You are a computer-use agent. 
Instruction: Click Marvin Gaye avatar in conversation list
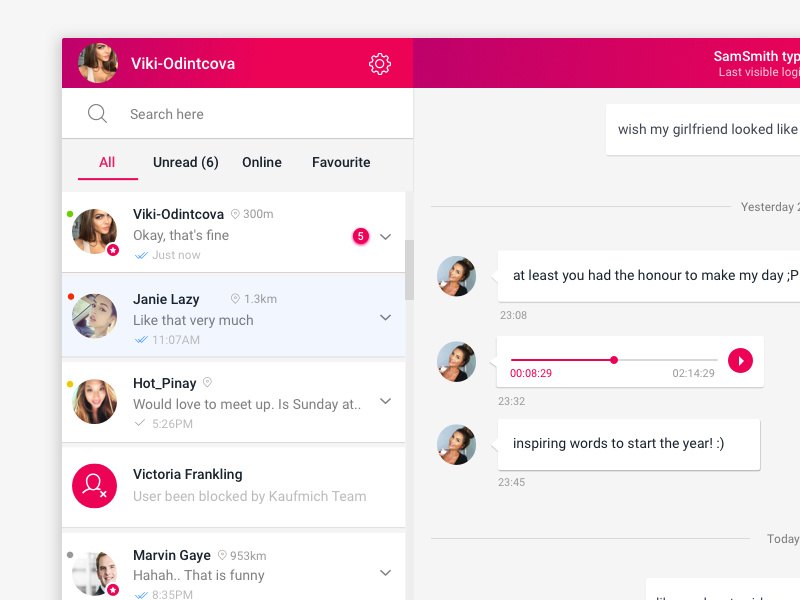click(x=94, y=573)
